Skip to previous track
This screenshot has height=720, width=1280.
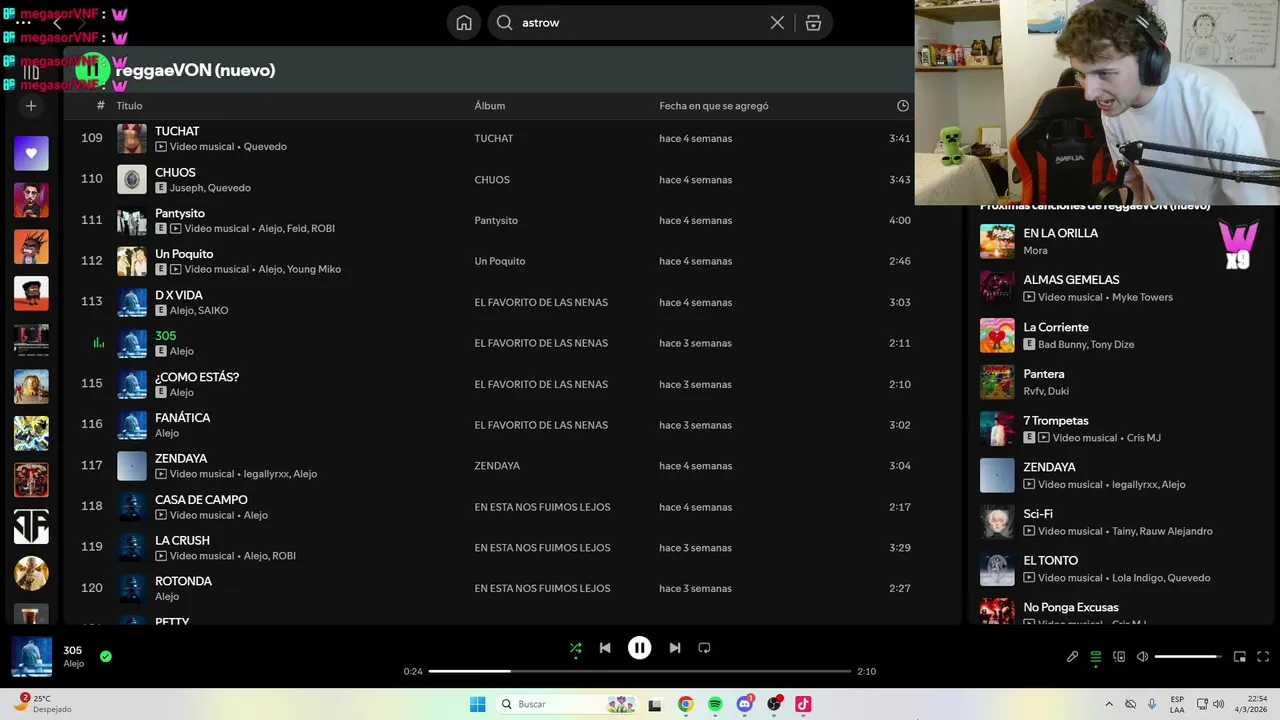coord(605,648)
